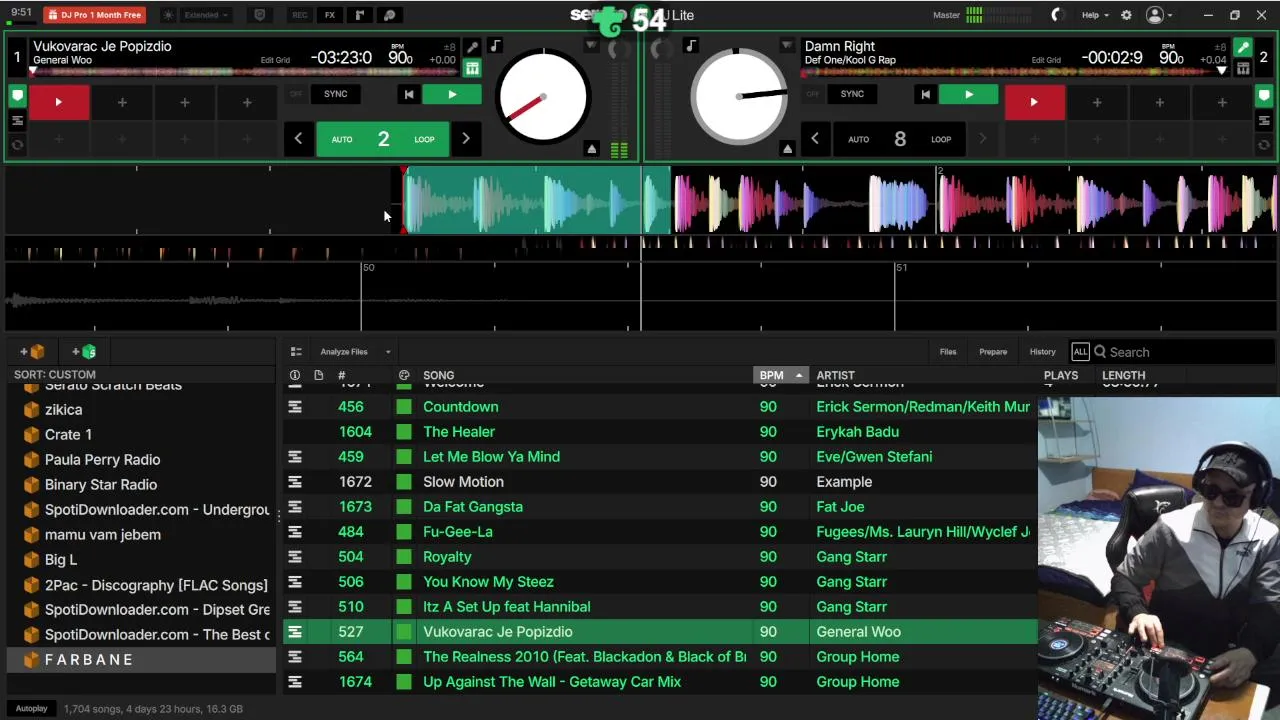Open the Files panel tab
The height and width of the screenshot is (720, 1280).
tap(948, 352)
